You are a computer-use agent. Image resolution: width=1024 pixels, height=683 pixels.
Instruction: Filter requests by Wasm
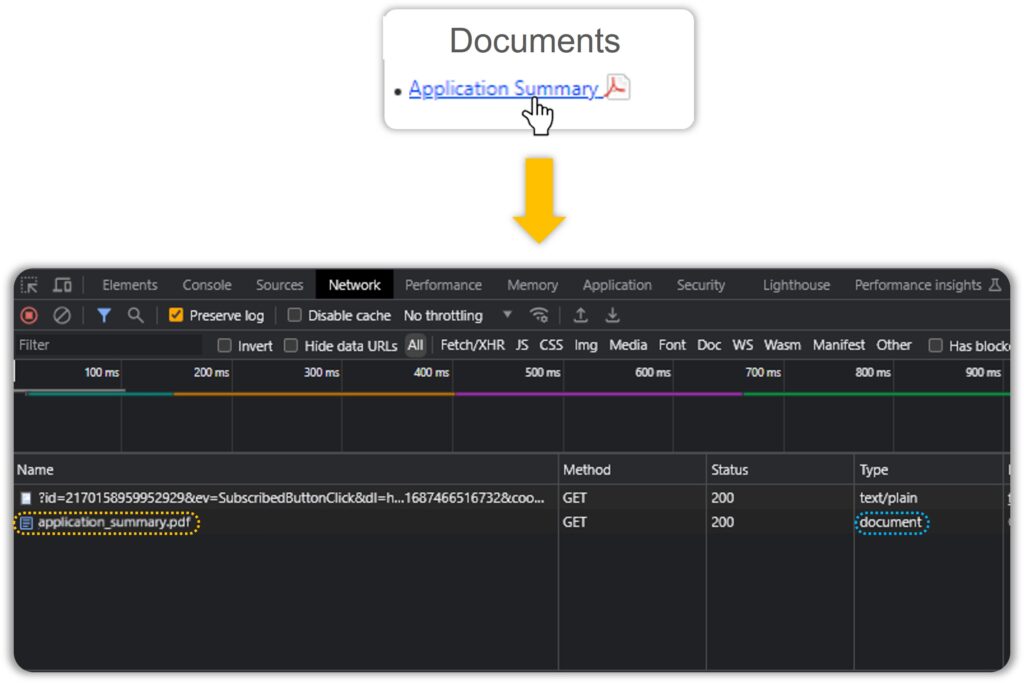click(x=782, y=345)
